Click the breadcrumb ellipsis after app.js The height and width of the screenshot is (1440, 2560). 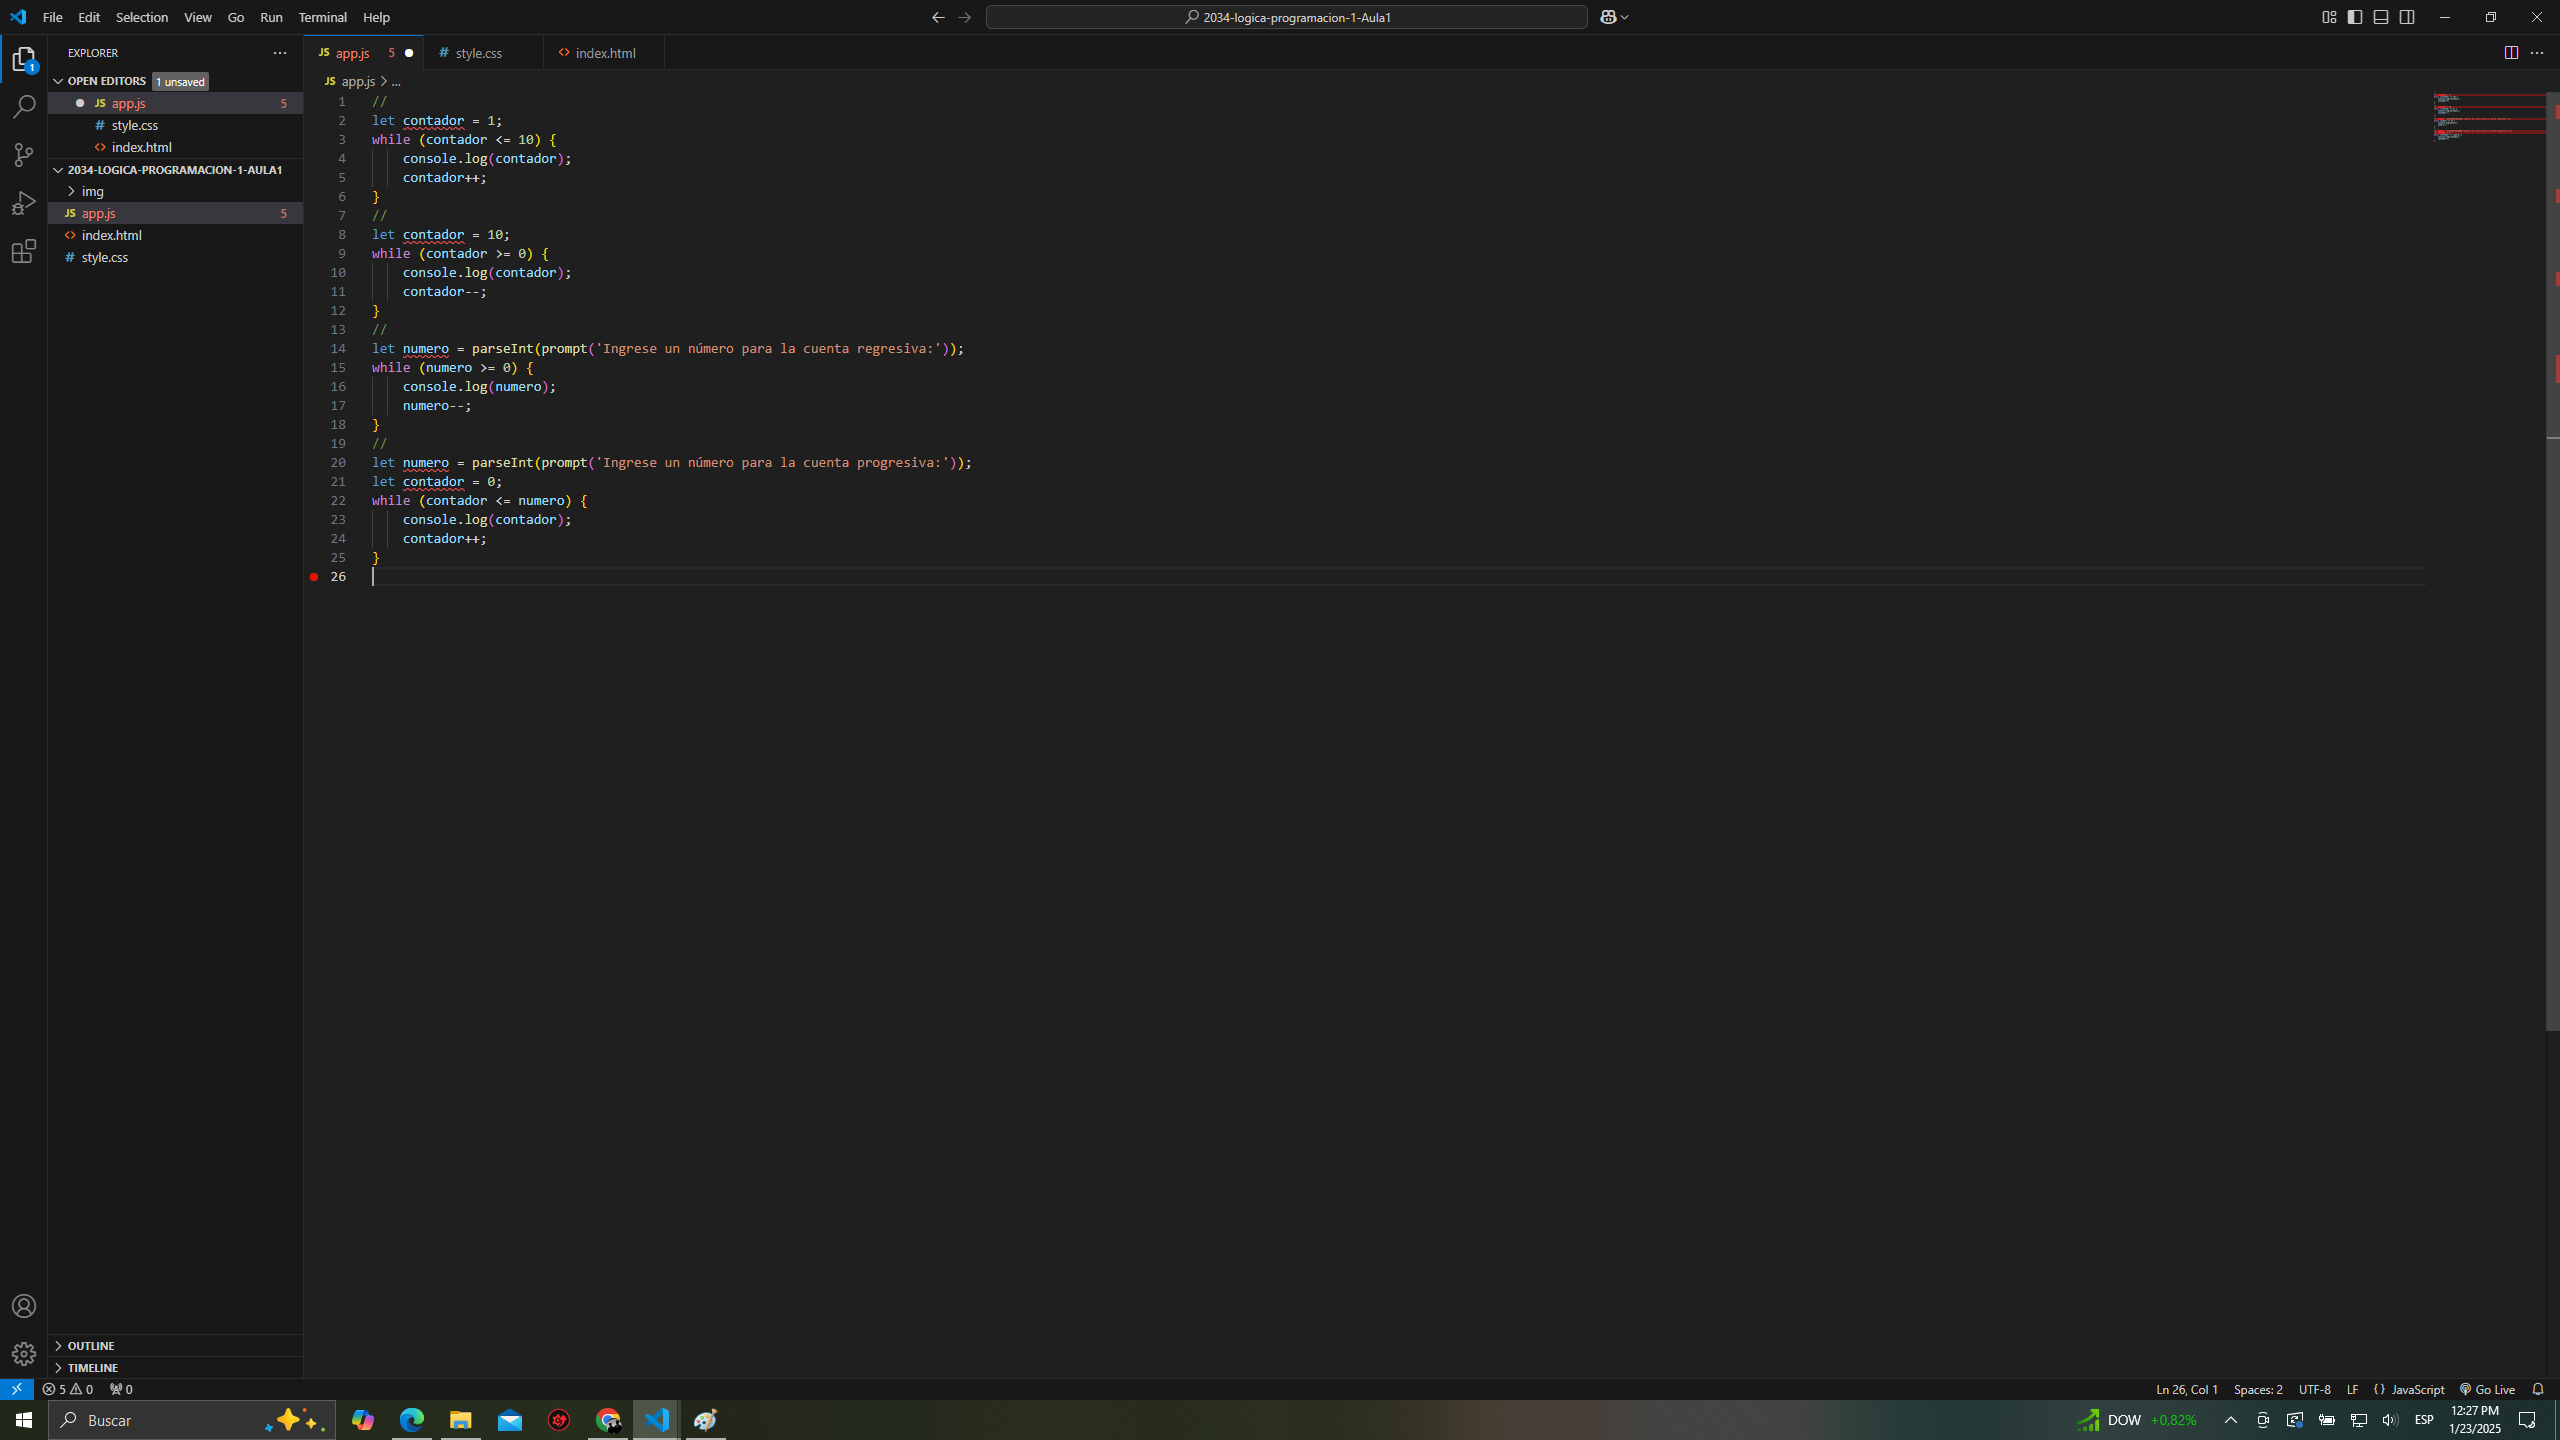coord(396,81)
